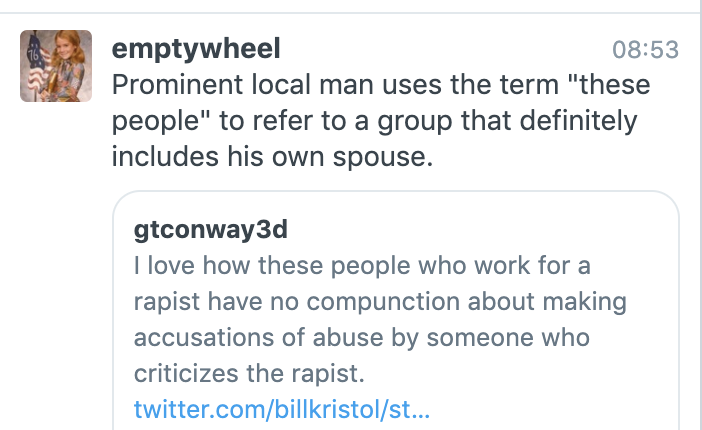Open the tweet via the 08:53 timestamp
This screenshot has width=702, height=430.
click(x=645, y=50)
